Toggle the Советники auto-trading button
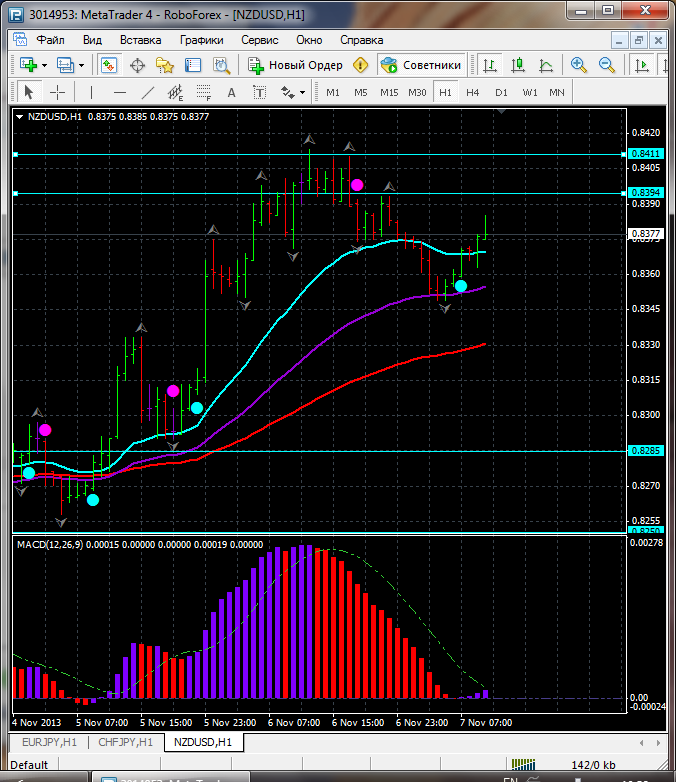 (421, 65)
